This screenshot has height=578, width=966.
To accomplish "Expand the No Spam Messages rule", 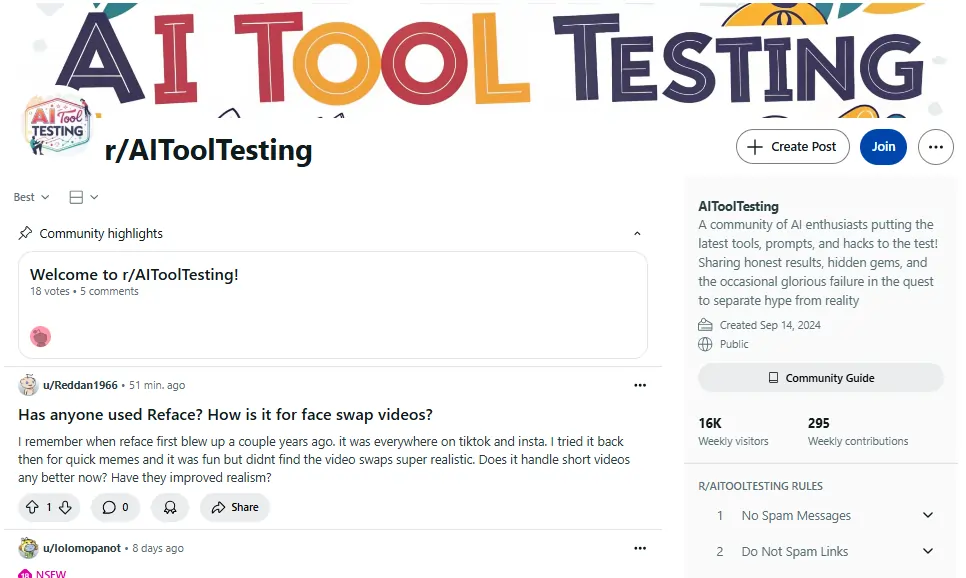I will point(927,516).
